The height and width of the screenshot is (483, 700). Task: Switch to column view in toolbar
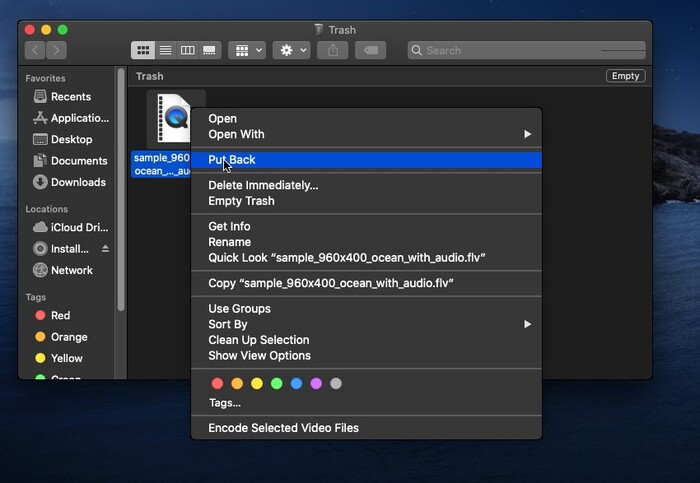(x=187, y=50)
